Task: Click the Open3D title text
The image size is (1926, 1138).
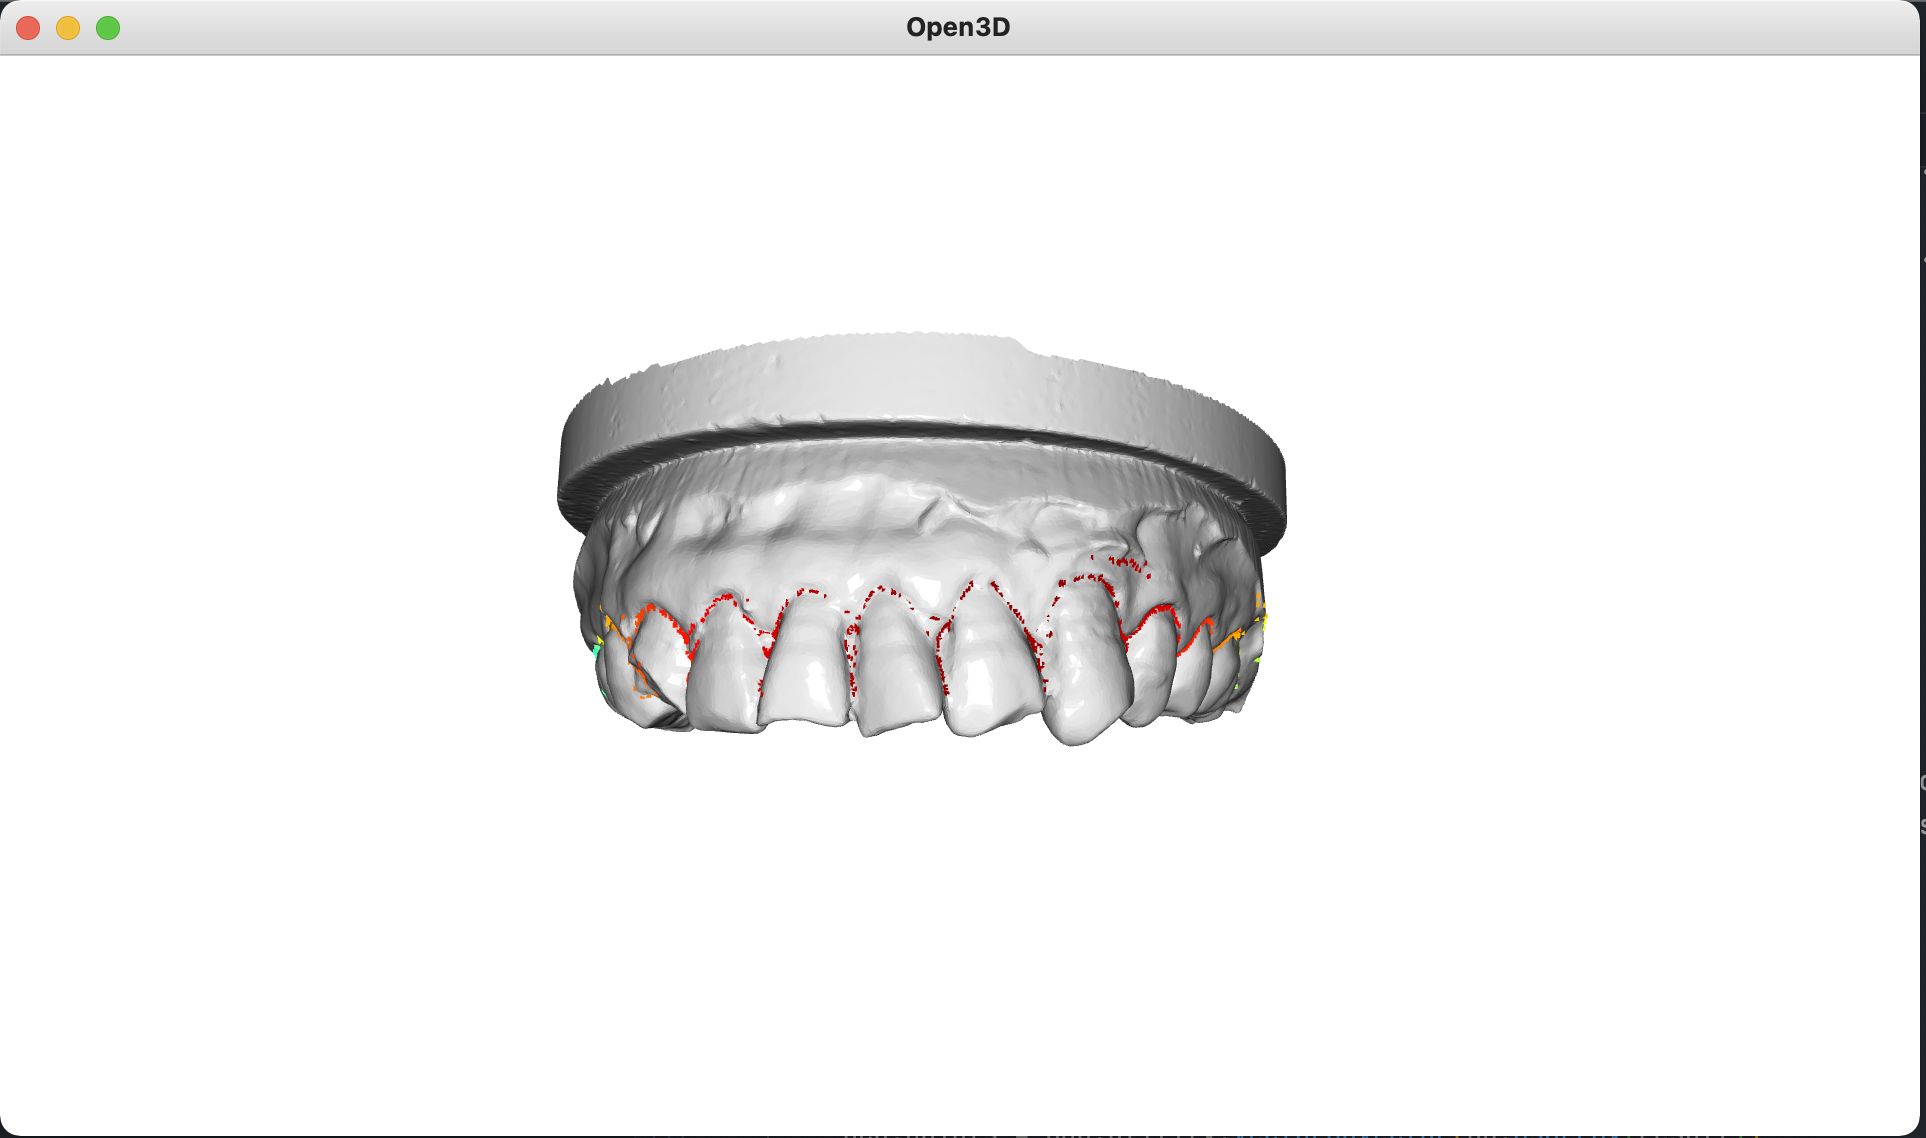Action: 957,27
